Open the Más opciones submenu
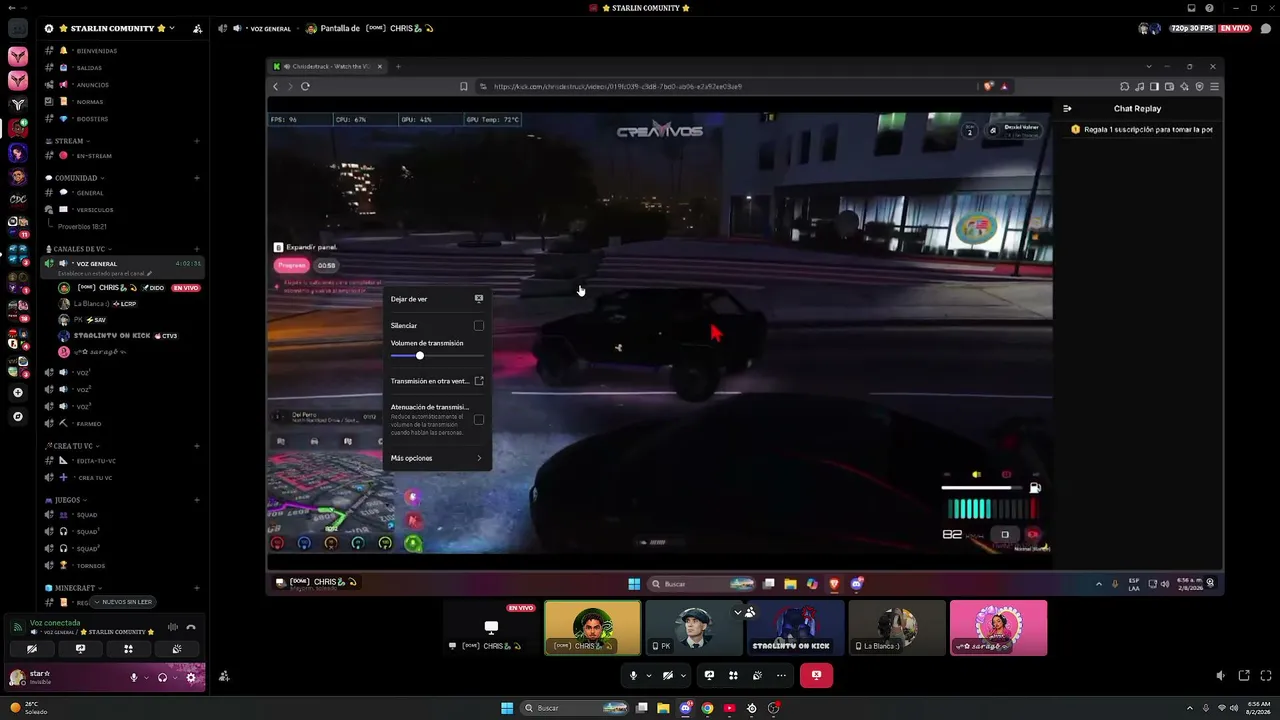 pyautogui.click(x=437, y=458)
